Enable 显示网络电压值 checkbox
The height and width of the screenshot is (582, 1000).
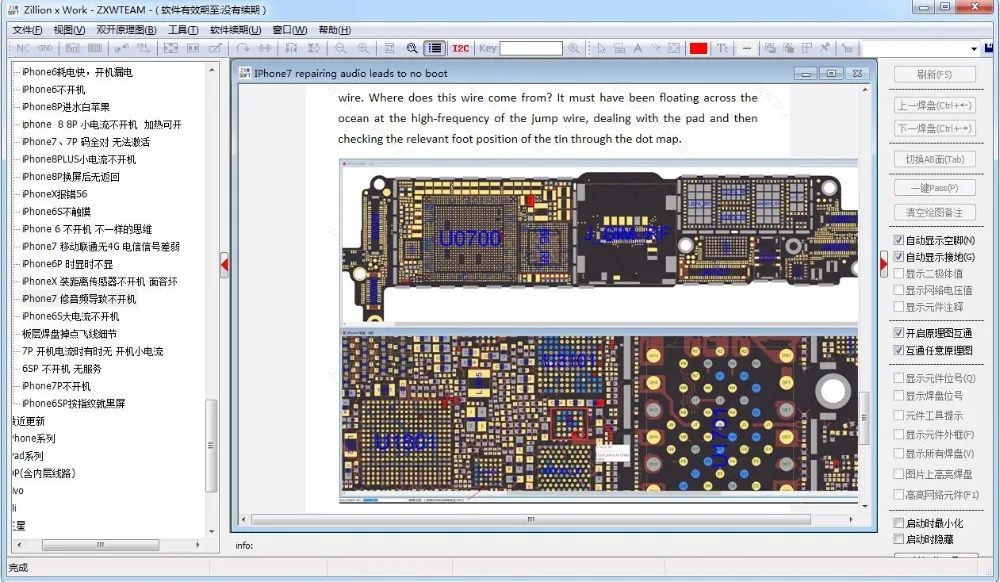coord(899,290)
